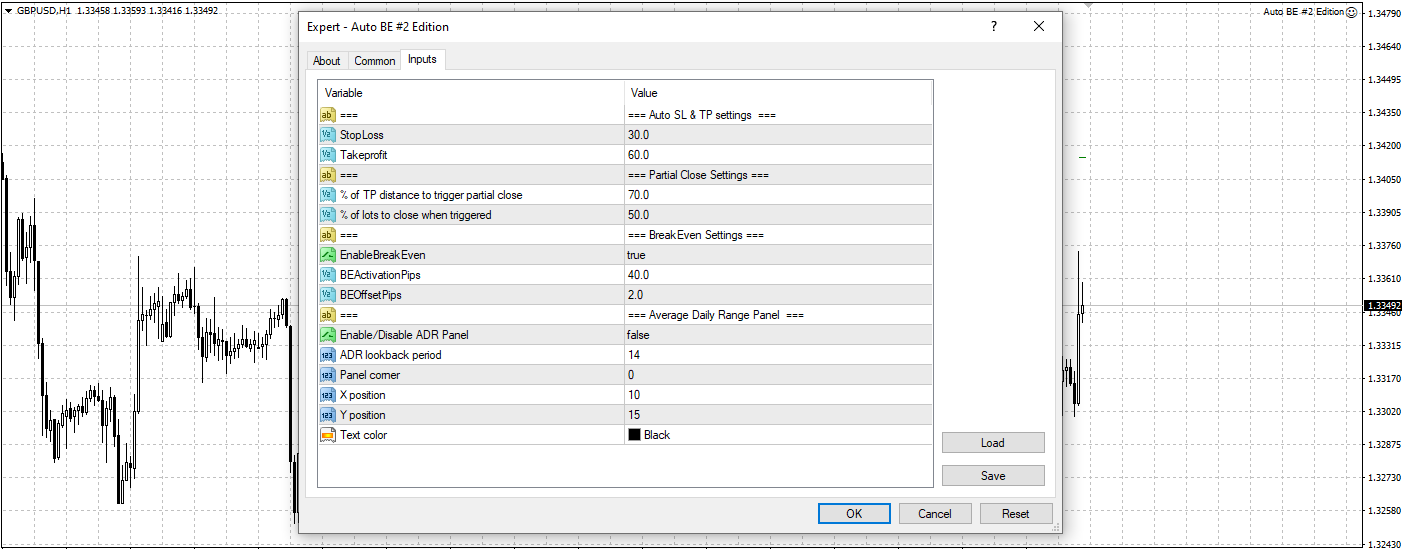Screen dimensions: 1402x549
Task: Click the question mark help button in the dialog
Action: [x=994, y=27]
